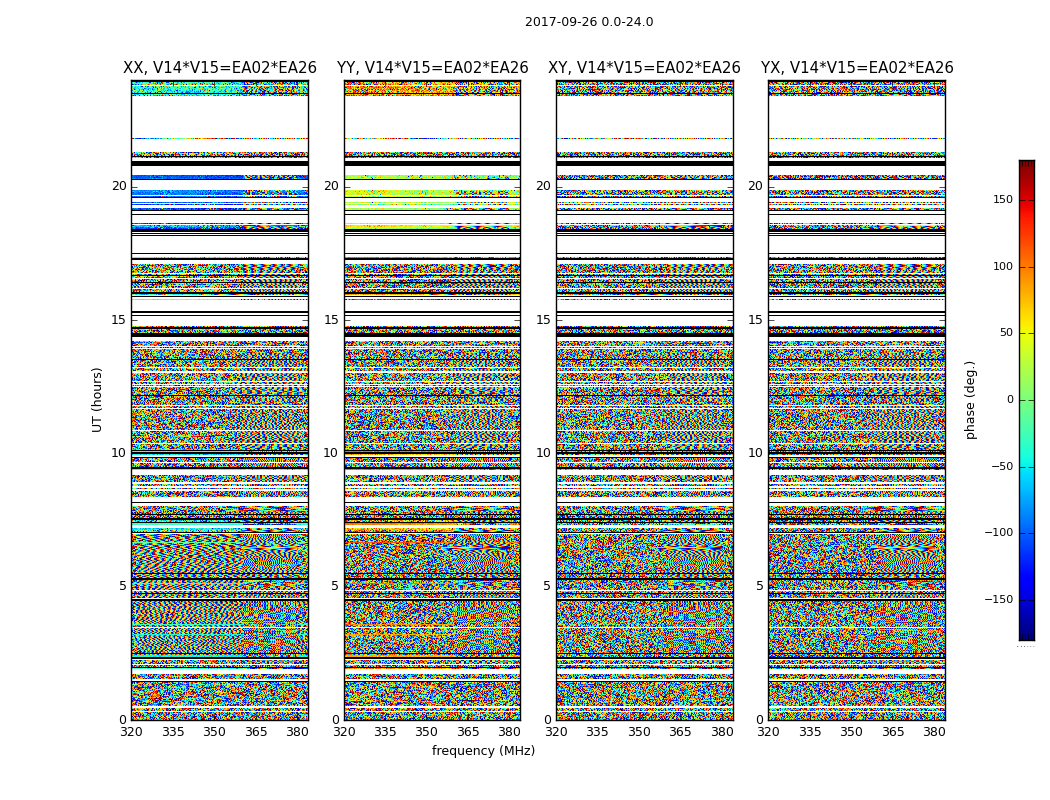Screen dimensions: 1050x800
Task: Click the figure title 2017-09-26 0.0-24.0
Action: (x=589, y=22)
